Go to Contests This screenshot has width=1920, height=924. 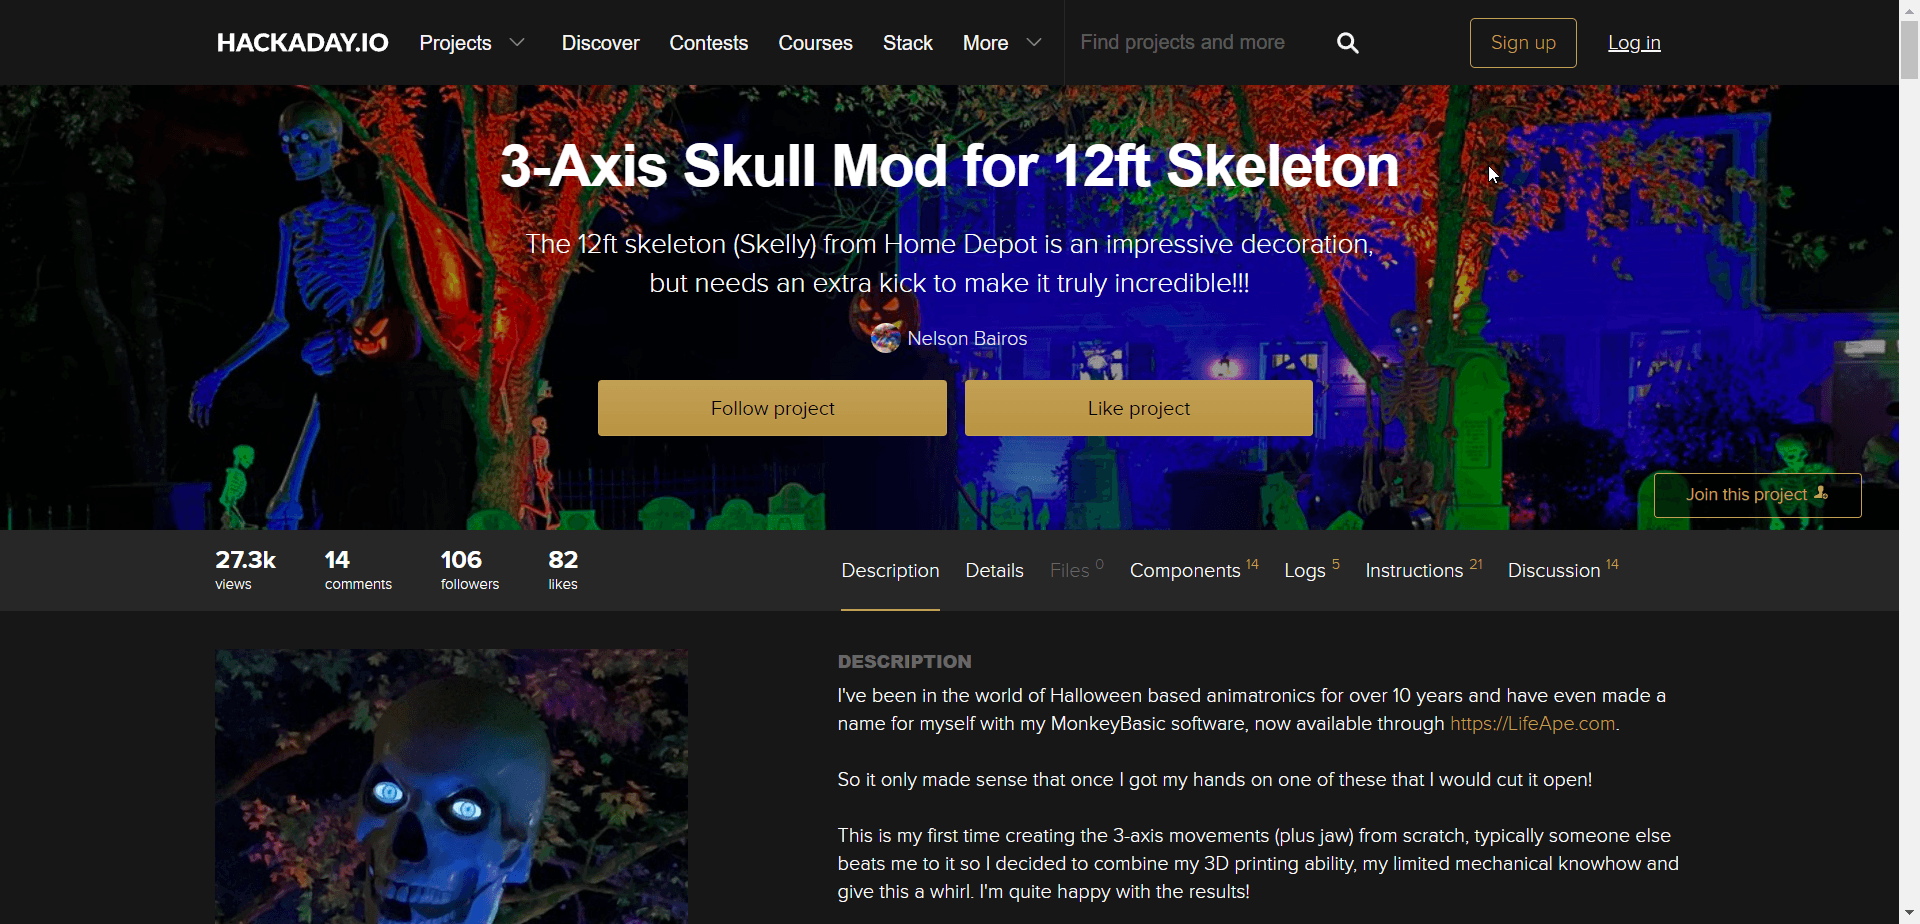click(x=709, y=43)
